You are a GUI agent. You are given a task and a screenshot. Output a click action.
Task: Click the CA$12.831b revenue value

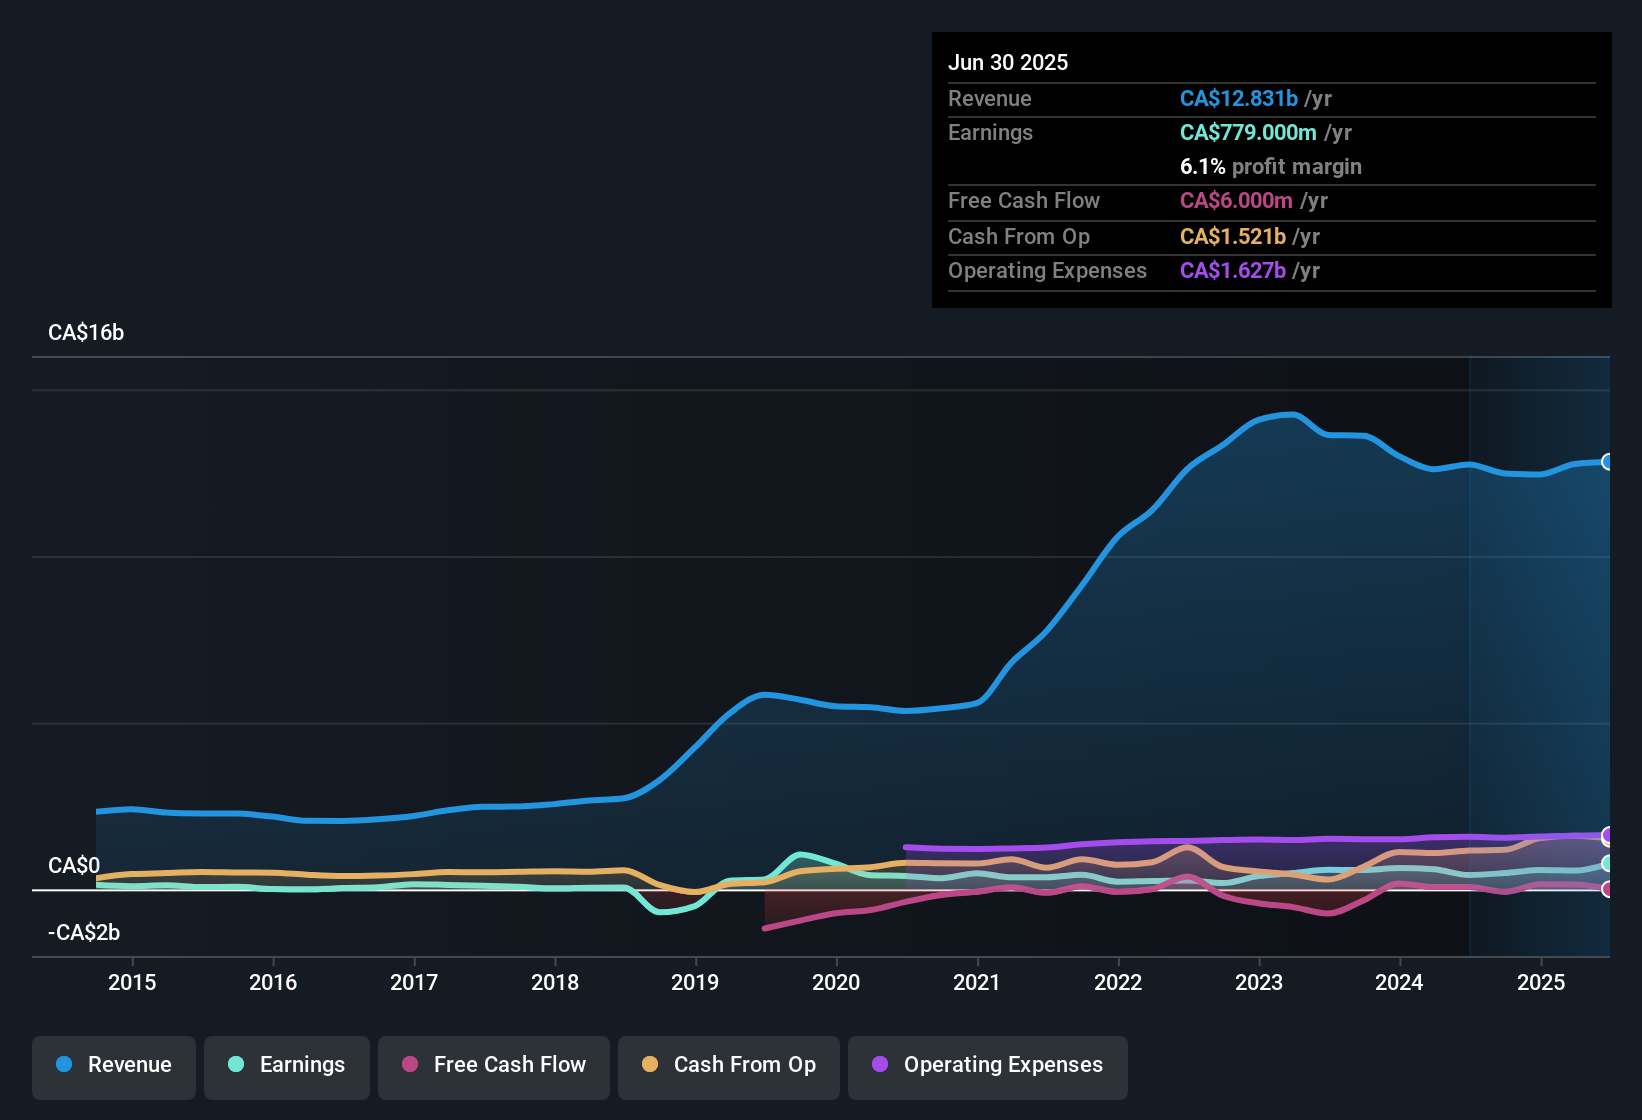(x=1239, y=99)
